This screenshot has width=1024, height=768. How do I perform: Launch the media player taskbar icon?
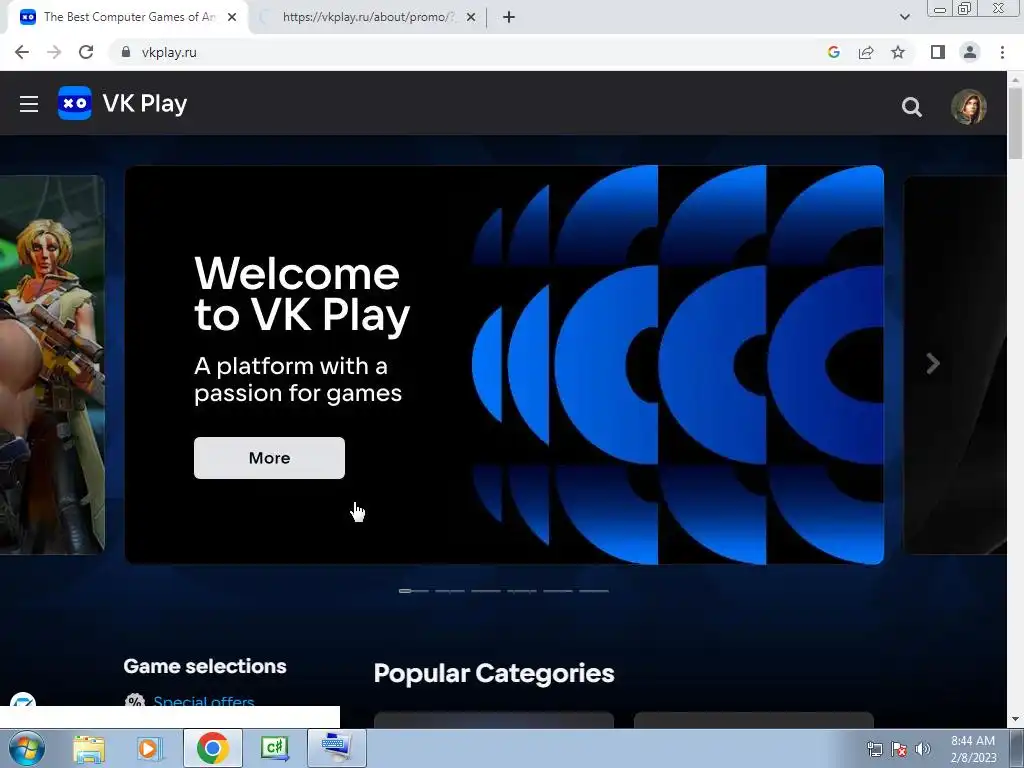[x=150, y=748]
